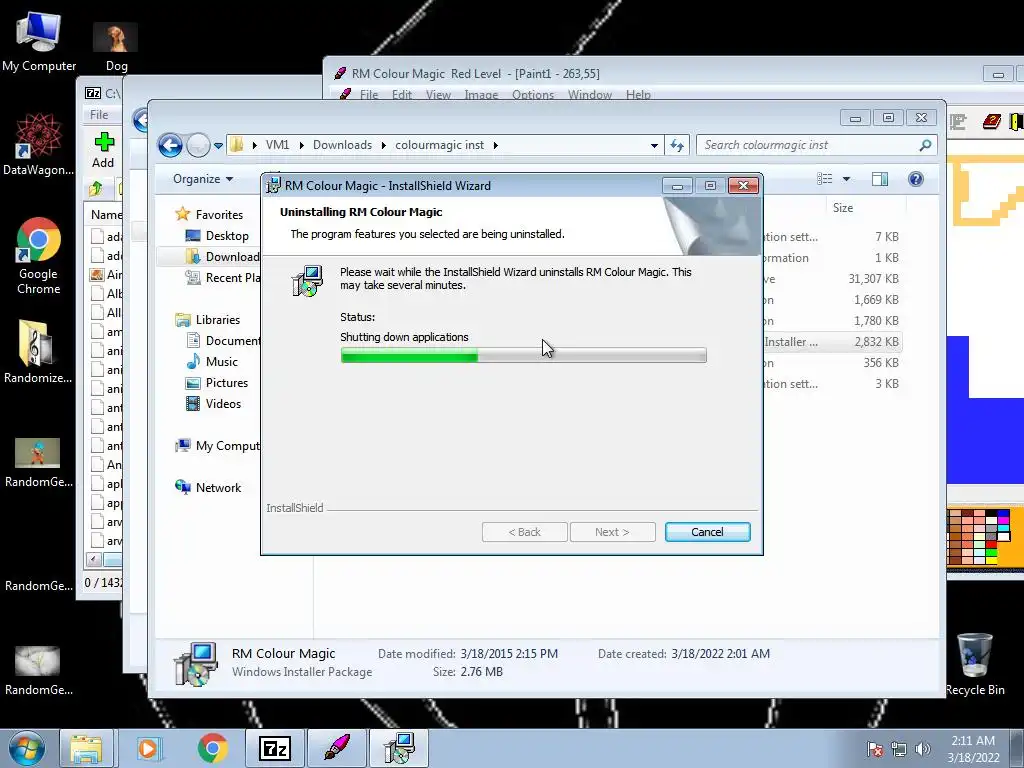Open the recent pages dropdown next to Forward
The width and height of the screenshot is (1024, 768).
coord(218,146)
